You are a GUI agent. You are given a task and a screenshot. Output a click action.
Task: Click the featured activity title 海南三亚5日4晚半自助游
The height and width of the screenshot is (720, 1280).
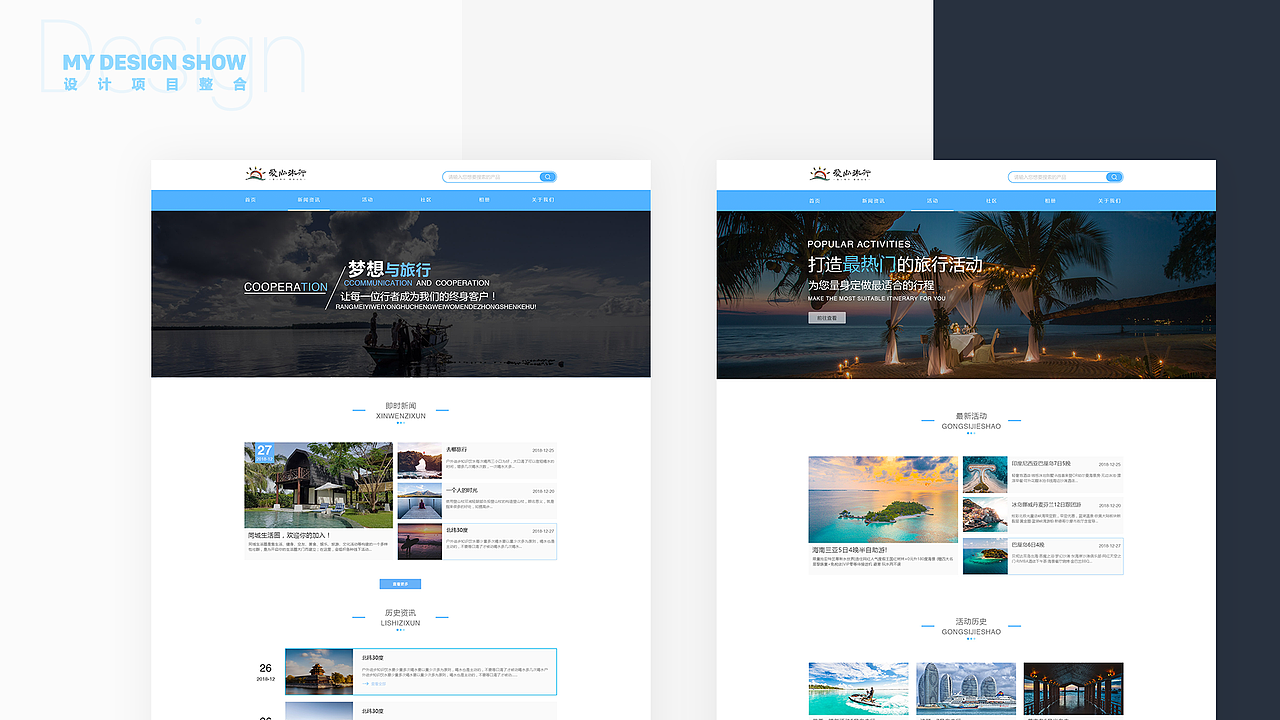coord(849,549)
